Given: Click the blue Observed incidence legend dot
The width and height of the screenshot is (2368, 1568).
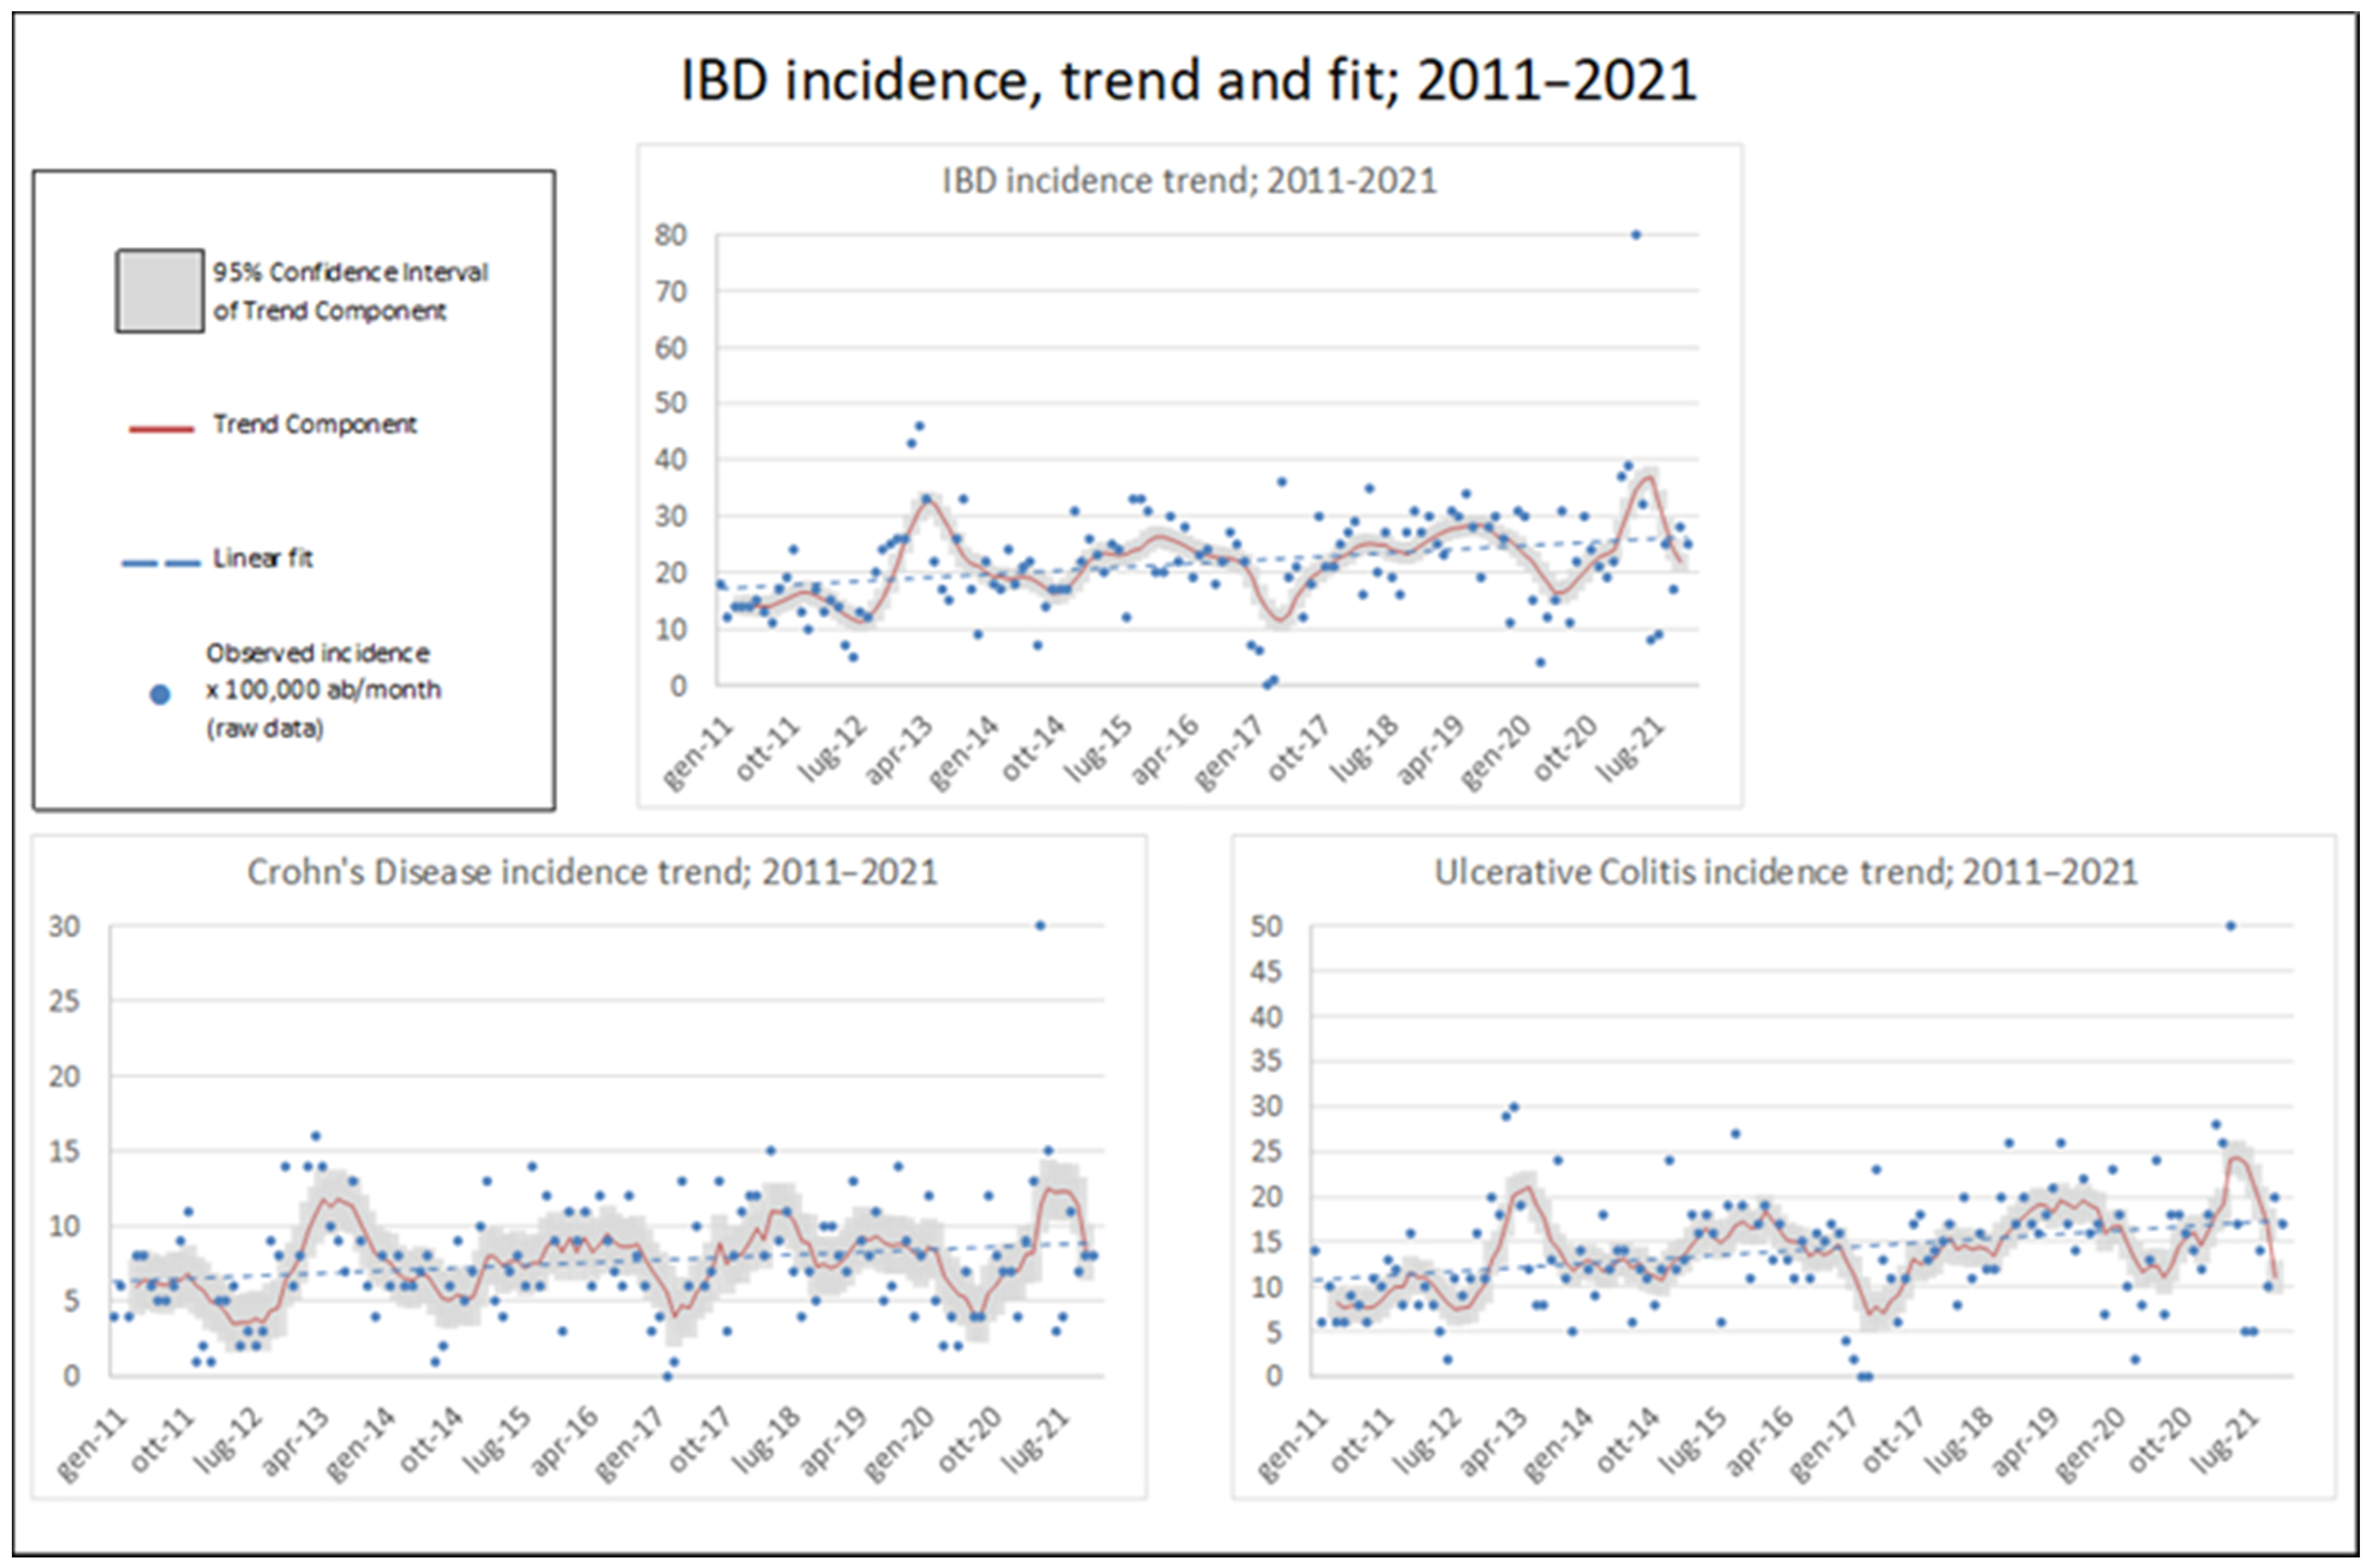Looking at the screenshot, I should pyautogui.click(x=159, y=694).
